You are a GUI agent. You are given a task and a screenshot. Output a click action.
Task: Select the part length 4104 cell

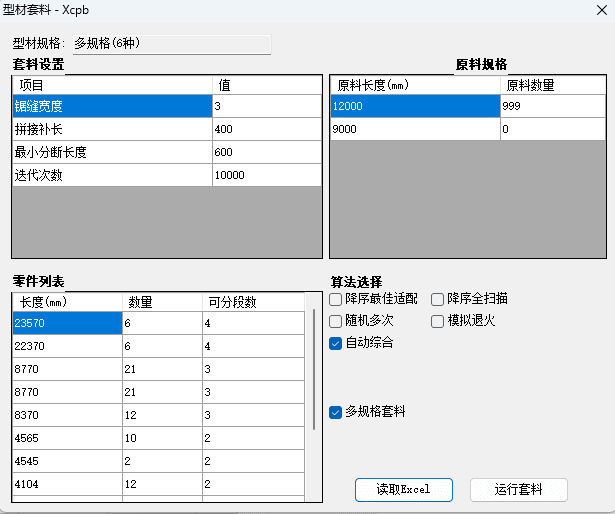coord(67,484)
